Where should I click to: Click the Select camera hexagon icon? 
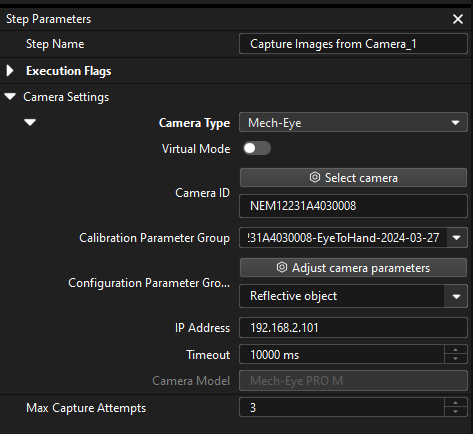pyautogui.click(x=315, y=177)
